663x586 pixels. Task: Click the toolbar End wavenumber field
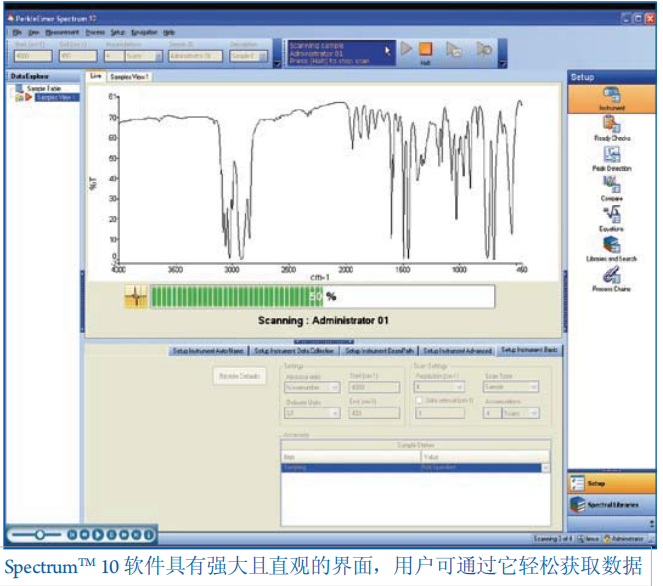click(78, 56)
